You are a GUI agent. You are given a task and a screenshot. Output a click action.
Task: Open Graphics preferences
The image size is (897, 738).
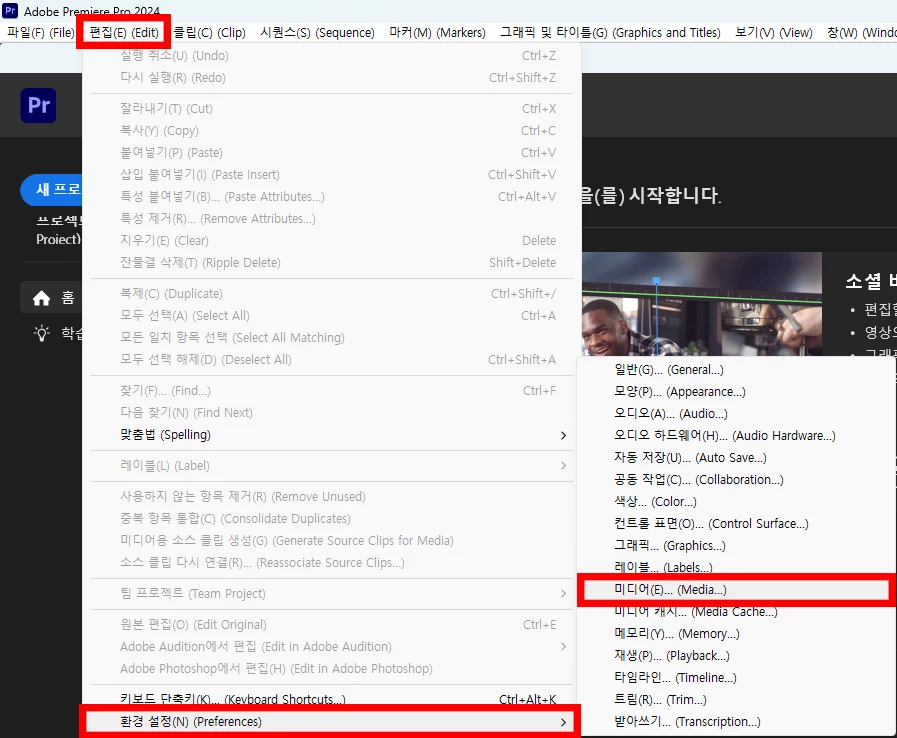[x=735, y=546]
